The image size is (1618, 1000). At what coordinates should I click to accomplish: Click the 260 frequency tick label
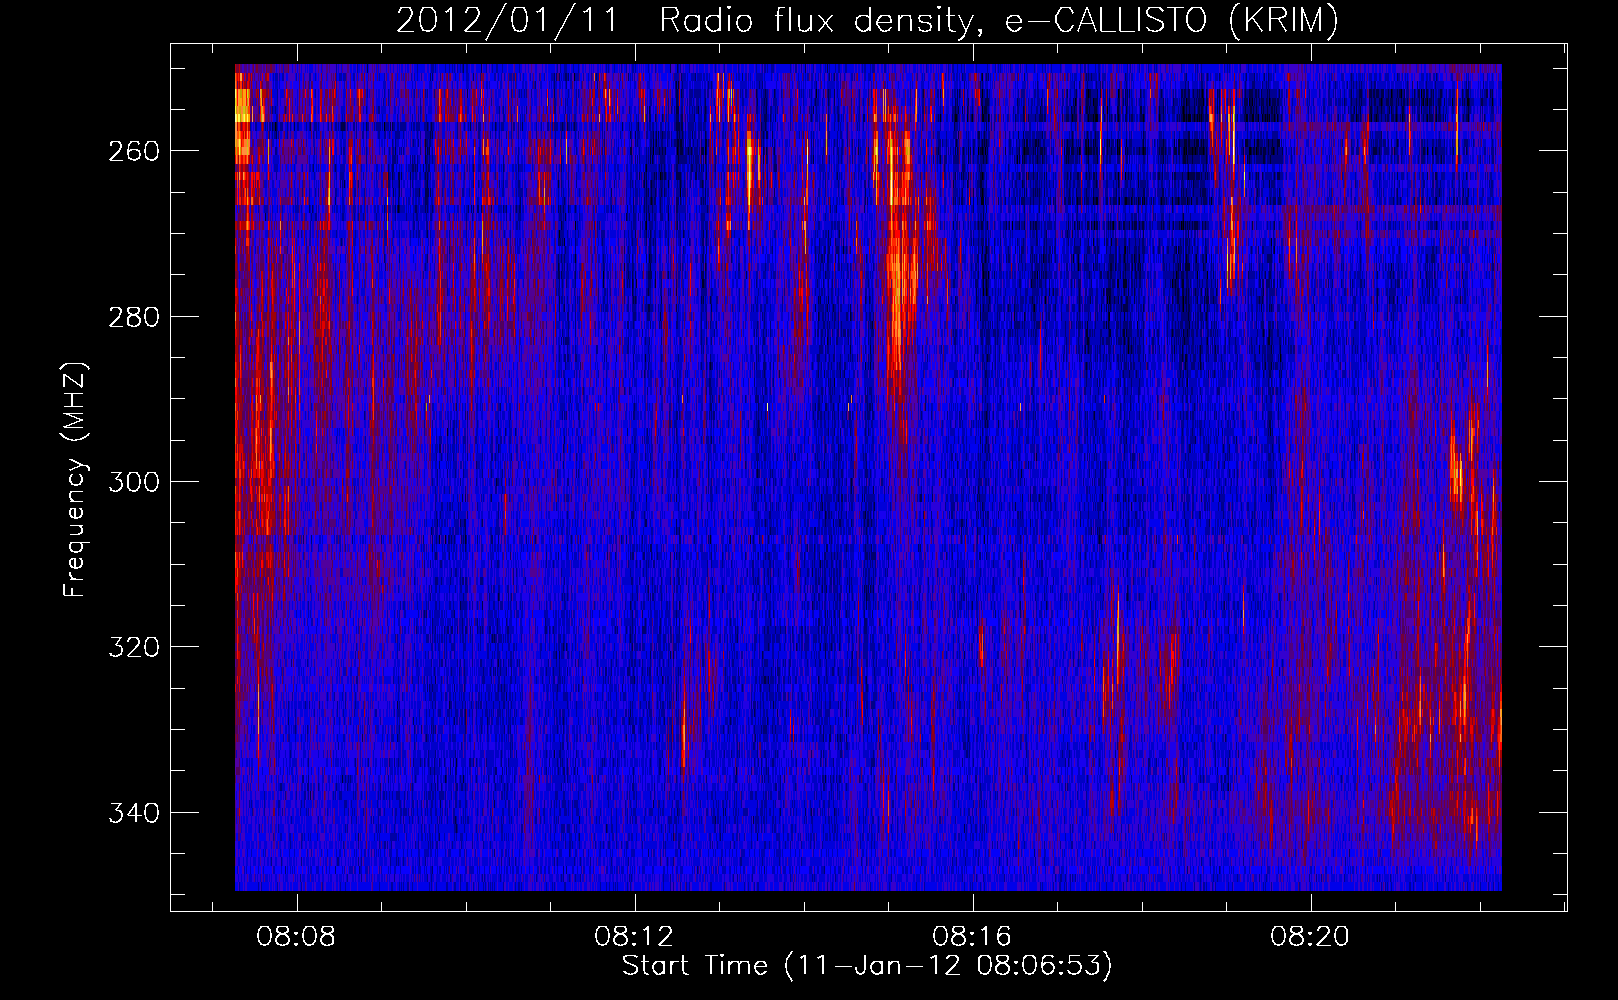133,151
